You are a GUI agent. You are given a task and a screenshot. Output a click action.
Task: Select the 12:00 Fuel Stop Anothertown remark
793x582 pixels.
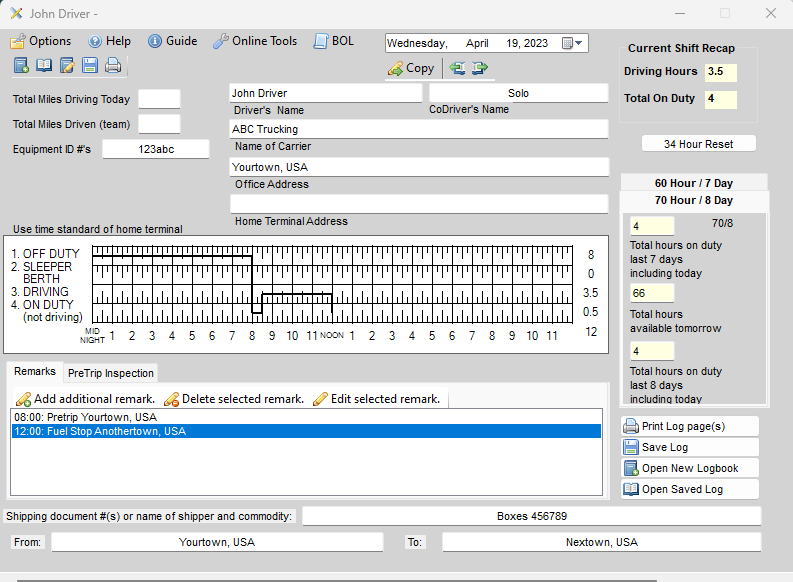pos(306,431)
